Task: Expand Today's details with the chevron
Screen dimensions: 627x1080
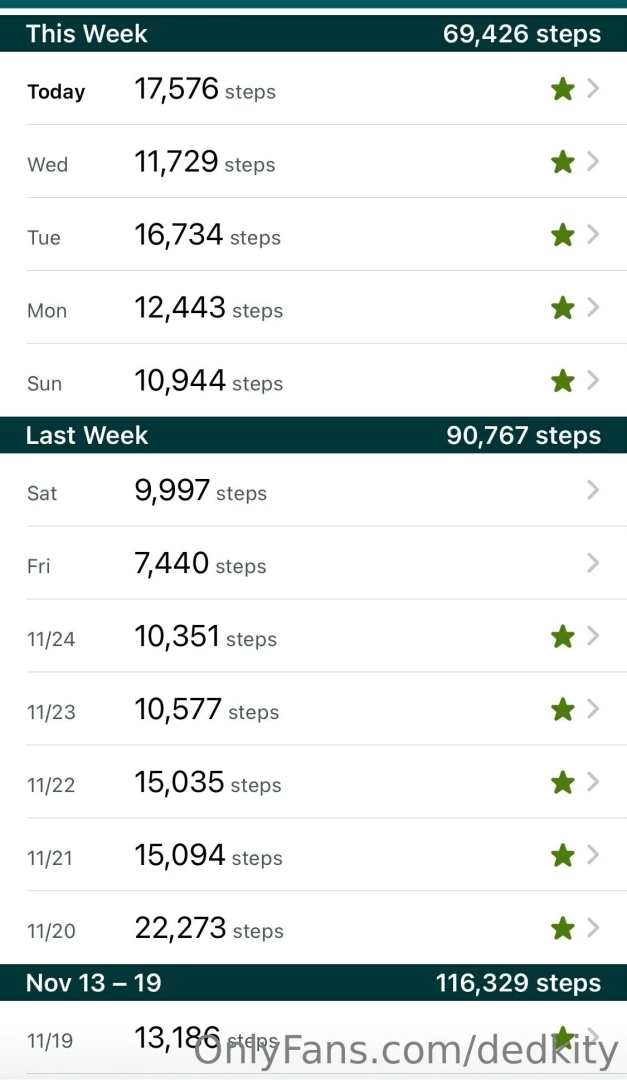Action: [x=593, y=89]
